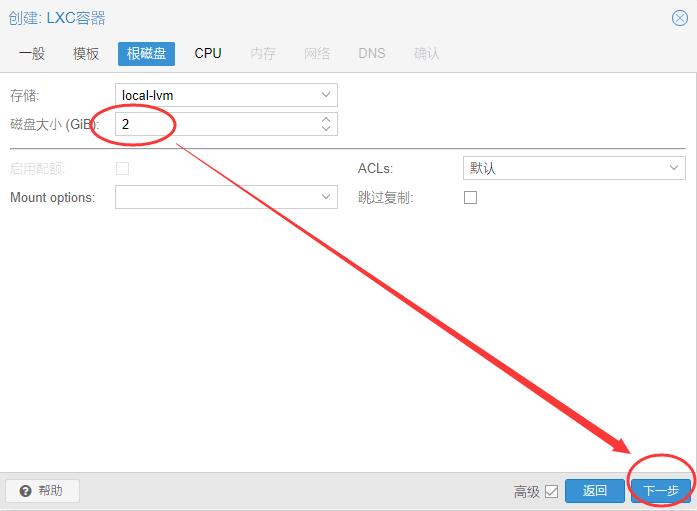This screenshot has height=511, width=697.
Task: Toggle the 高级 advanced checkbox
Action: pos(551,491)
